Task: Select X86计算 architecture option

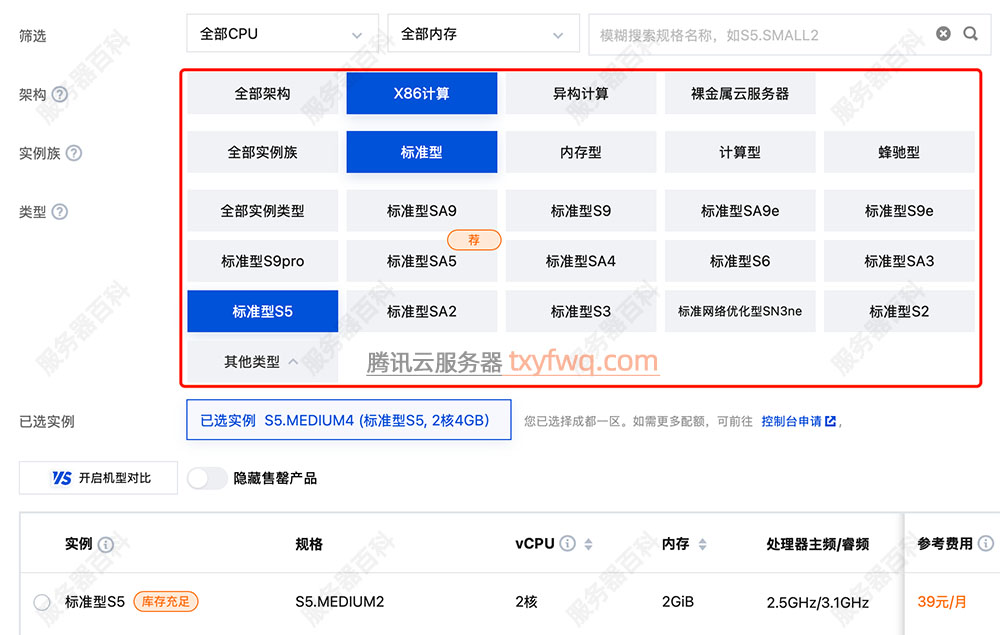Action: (422, 94)
